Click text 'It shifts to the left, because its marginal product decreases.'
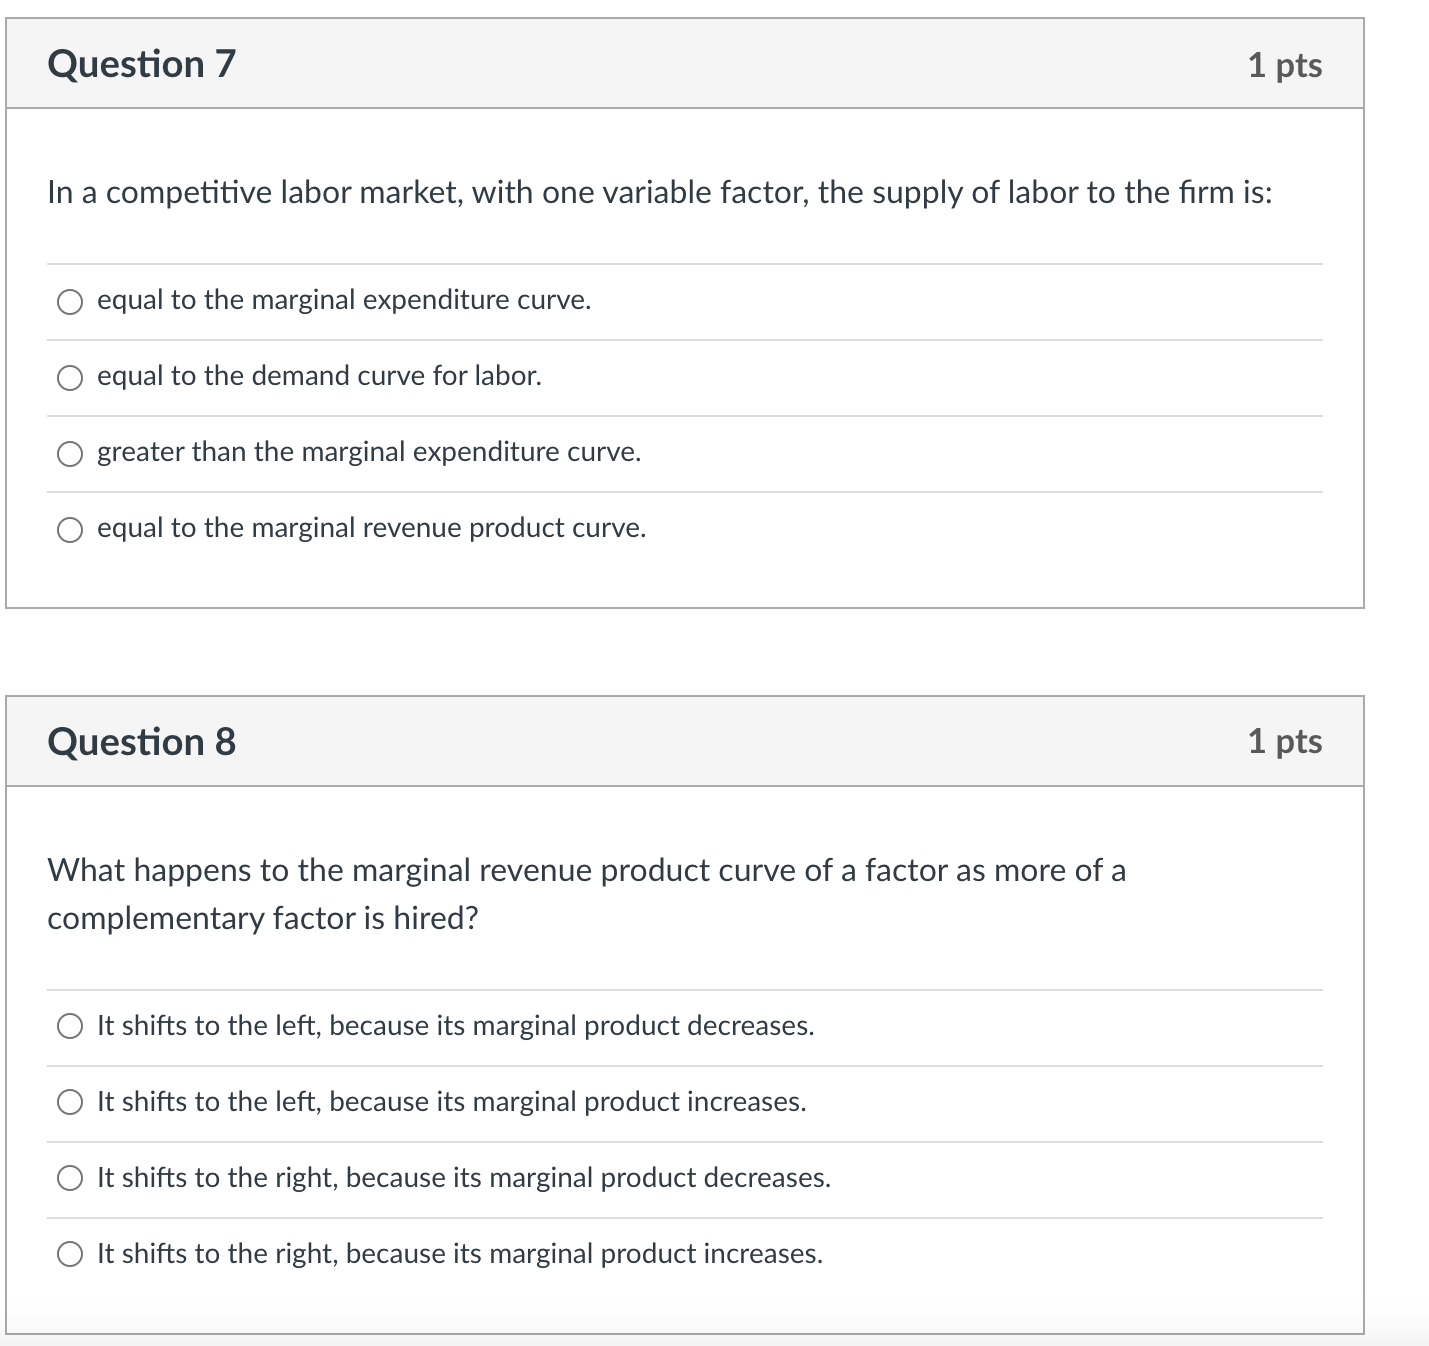 455,1026
